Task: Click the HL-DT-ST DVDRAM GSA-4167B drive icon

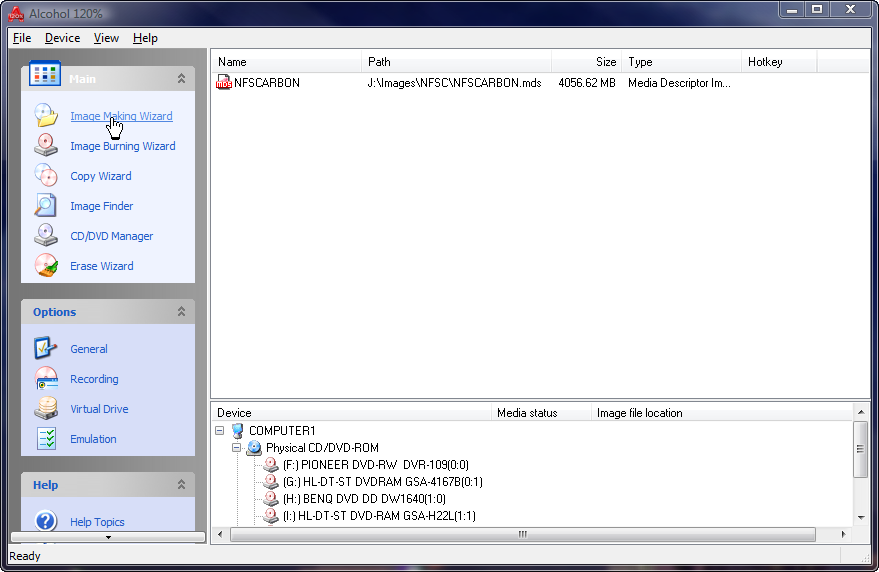Action: click(x=271, y=481)
